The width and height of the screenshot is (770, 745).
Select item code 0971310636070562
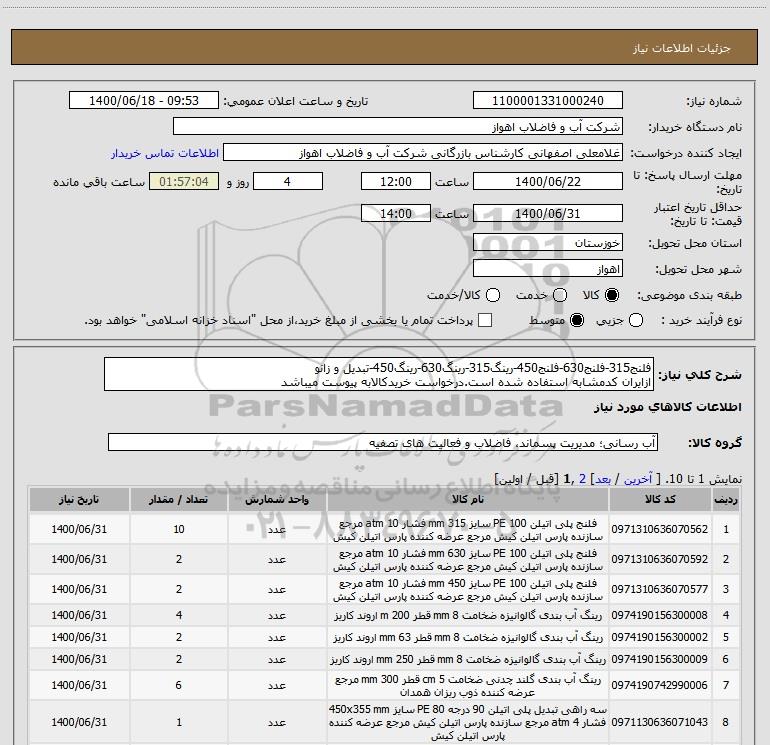(660, 529)
